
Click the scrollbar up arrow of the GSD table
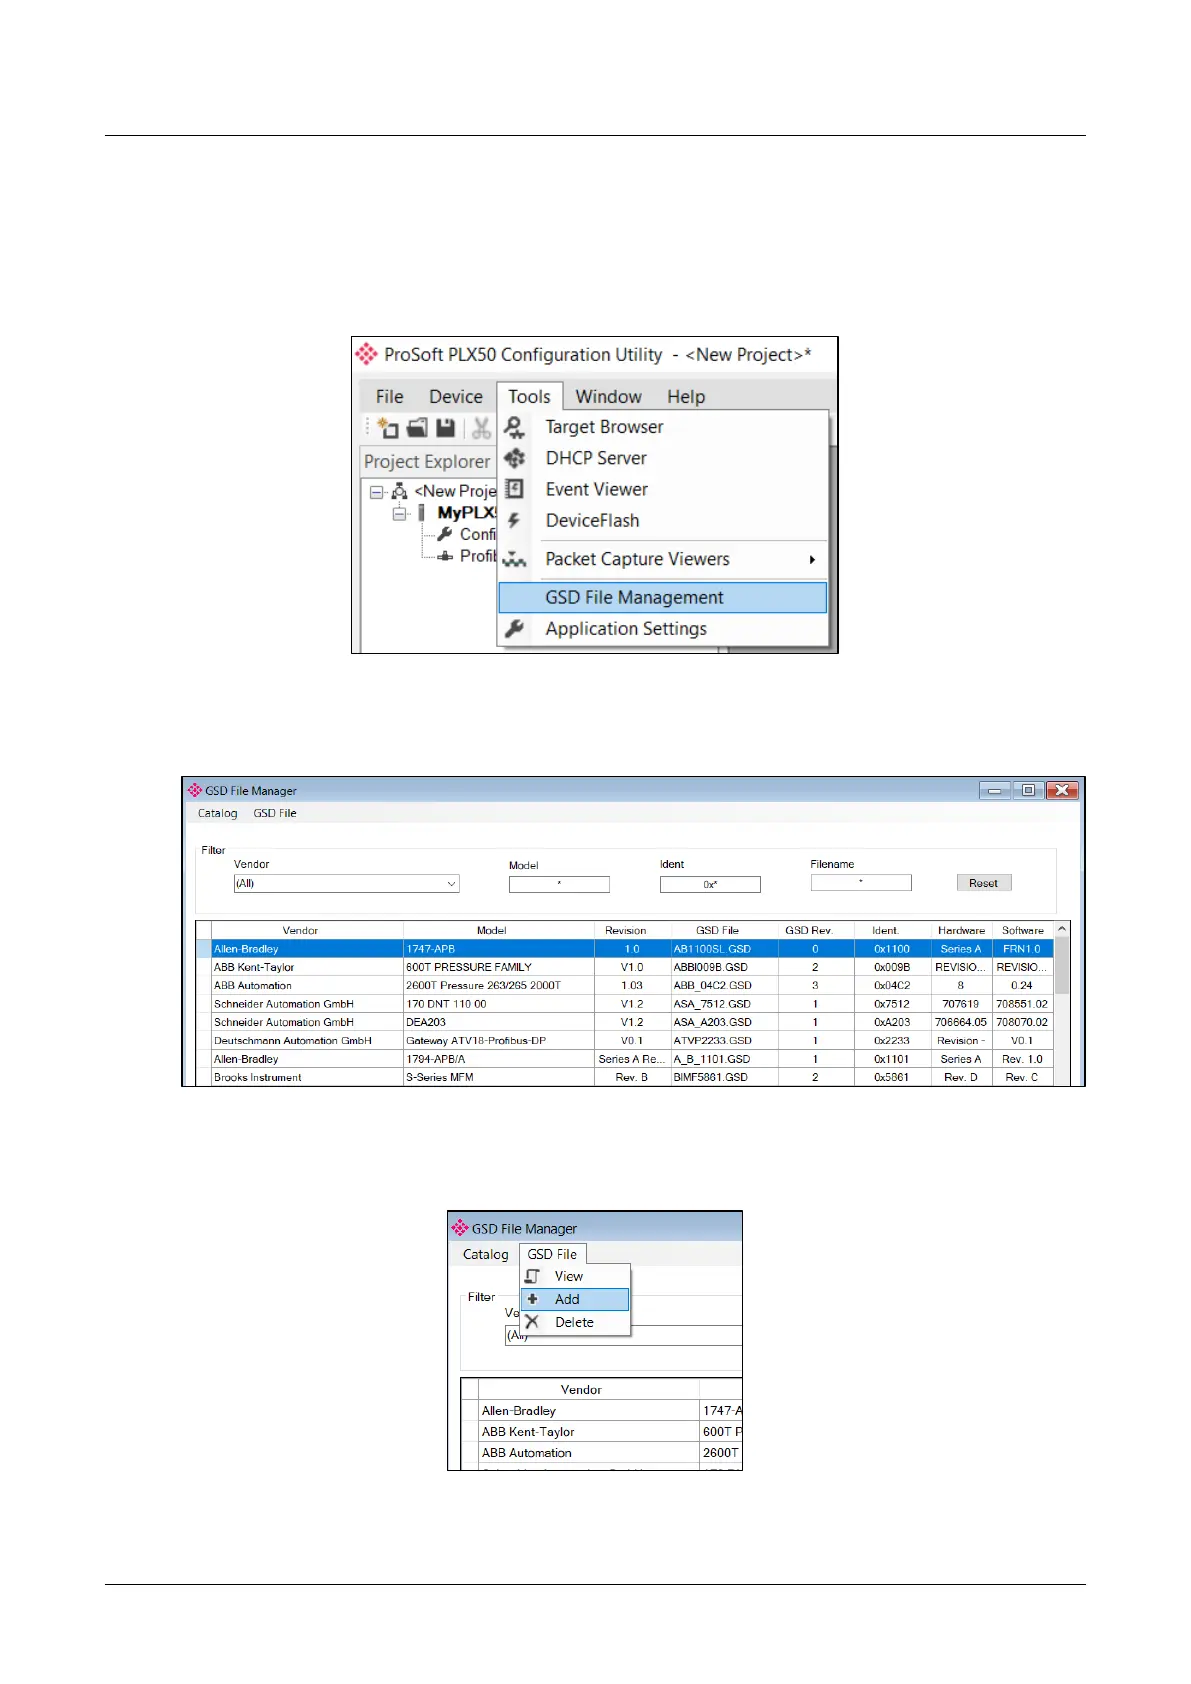click(x=1062, y=930)
